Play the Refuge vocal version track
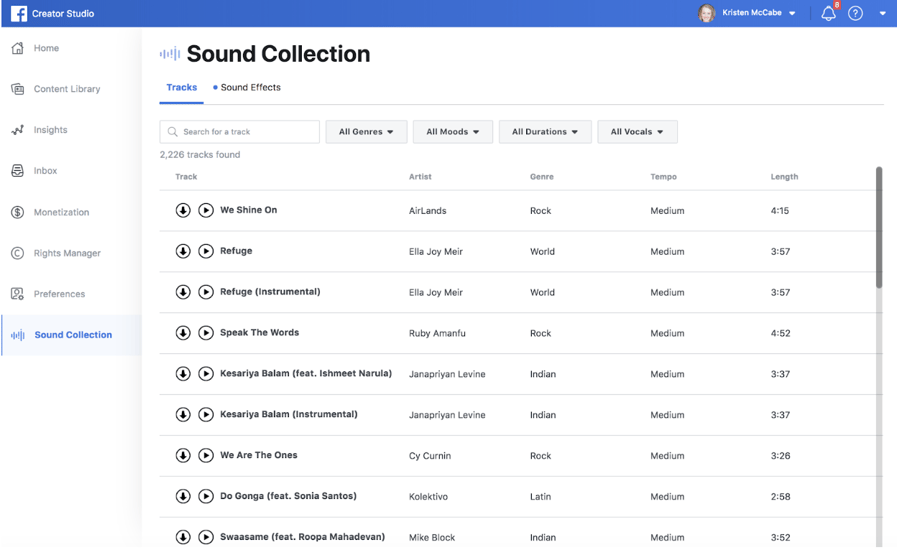Image resolution: width=897 pixels, height=550 pixels. pos(206,251)
